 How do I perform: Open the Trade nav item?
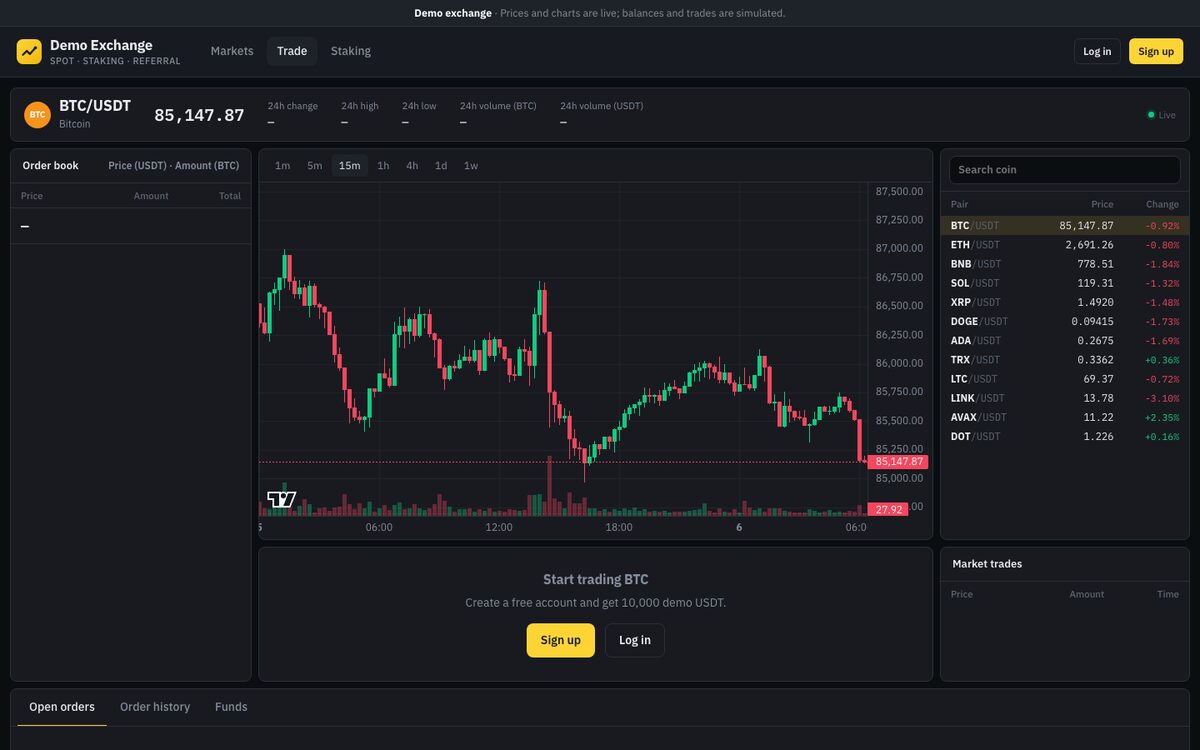coord(292,51)
